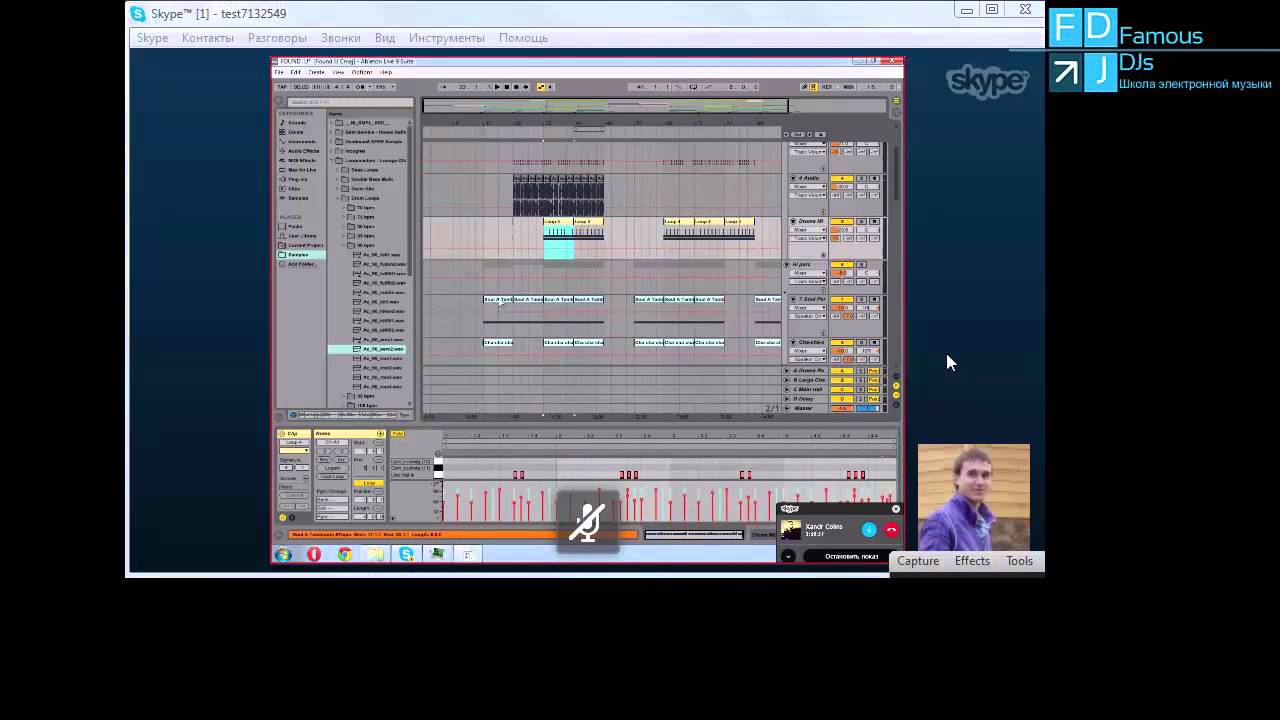This screenshot has width=1280, height=720.
Task: Click Add Folder in Places
Action: coord(297,264)
